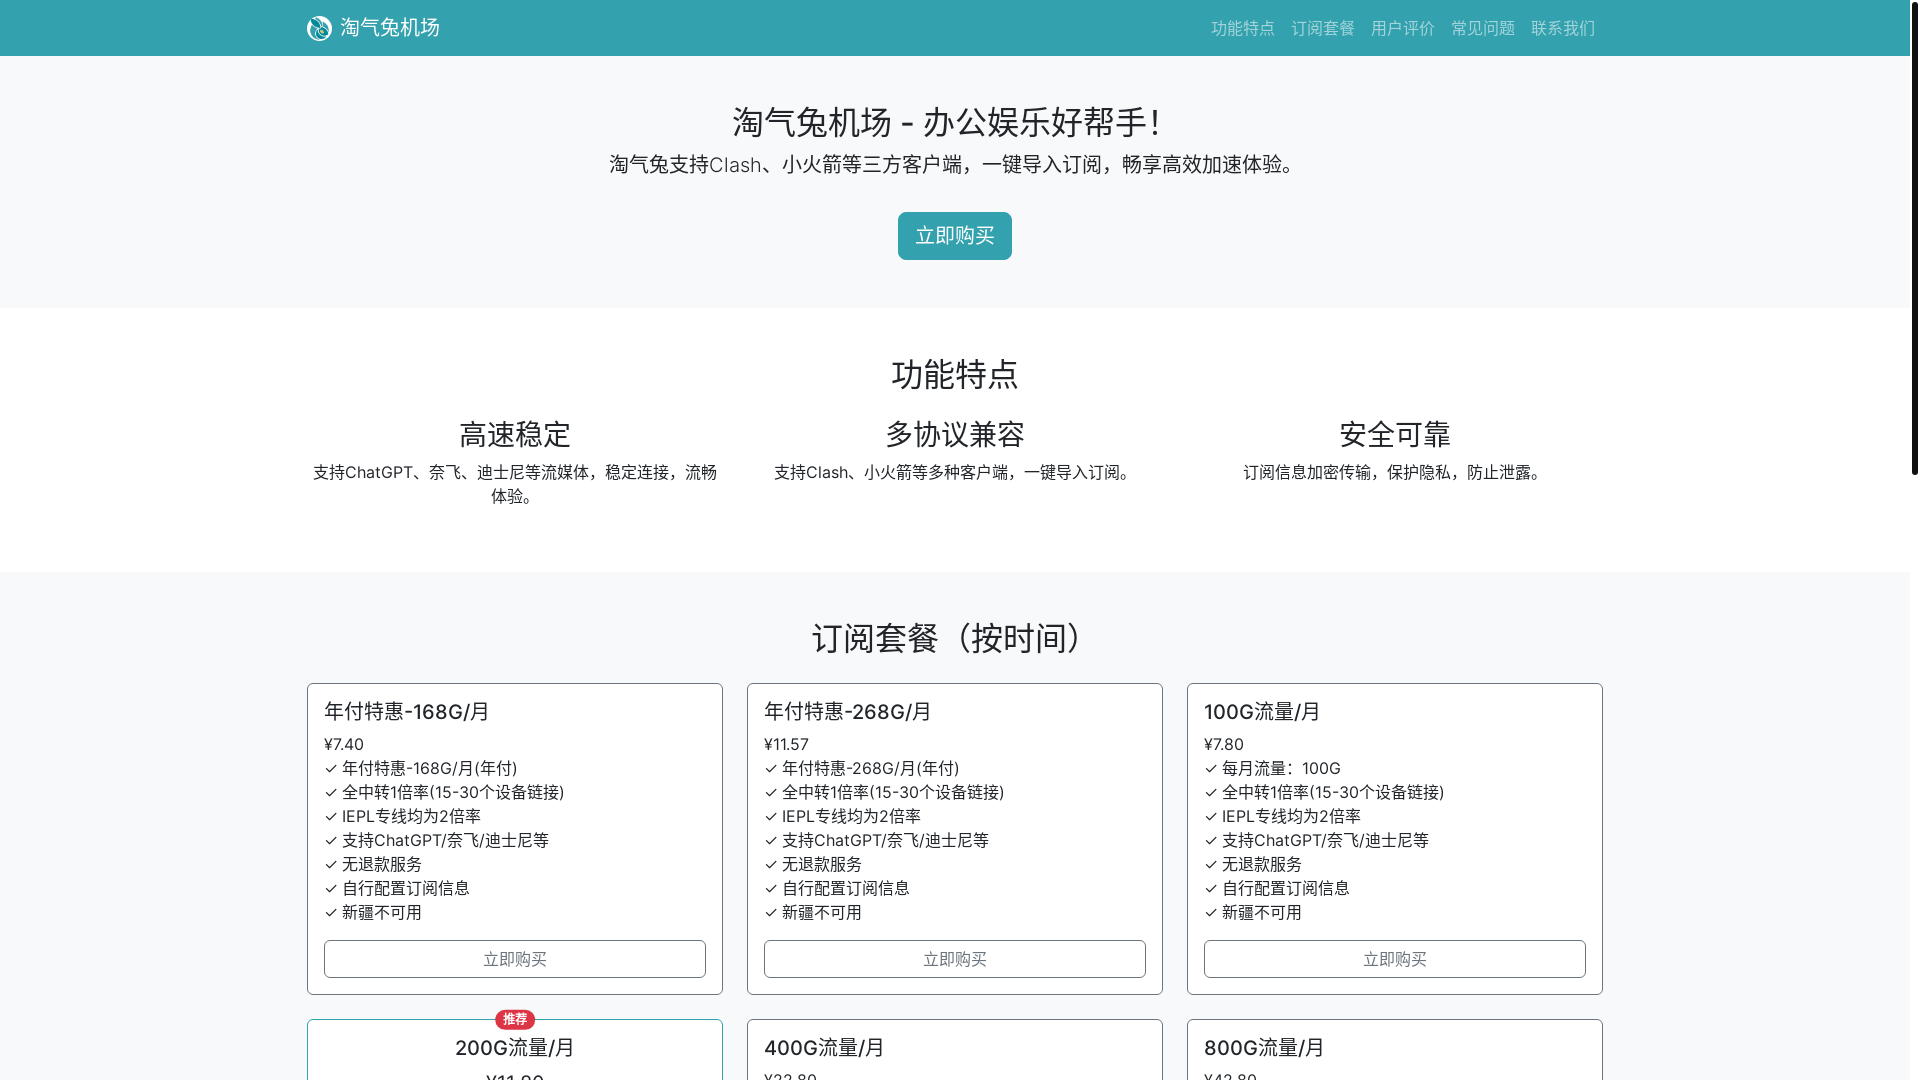1920x1080 pixels.
Task: Click checkmark beside 每月流量：100G
Action: point(1211,768)
